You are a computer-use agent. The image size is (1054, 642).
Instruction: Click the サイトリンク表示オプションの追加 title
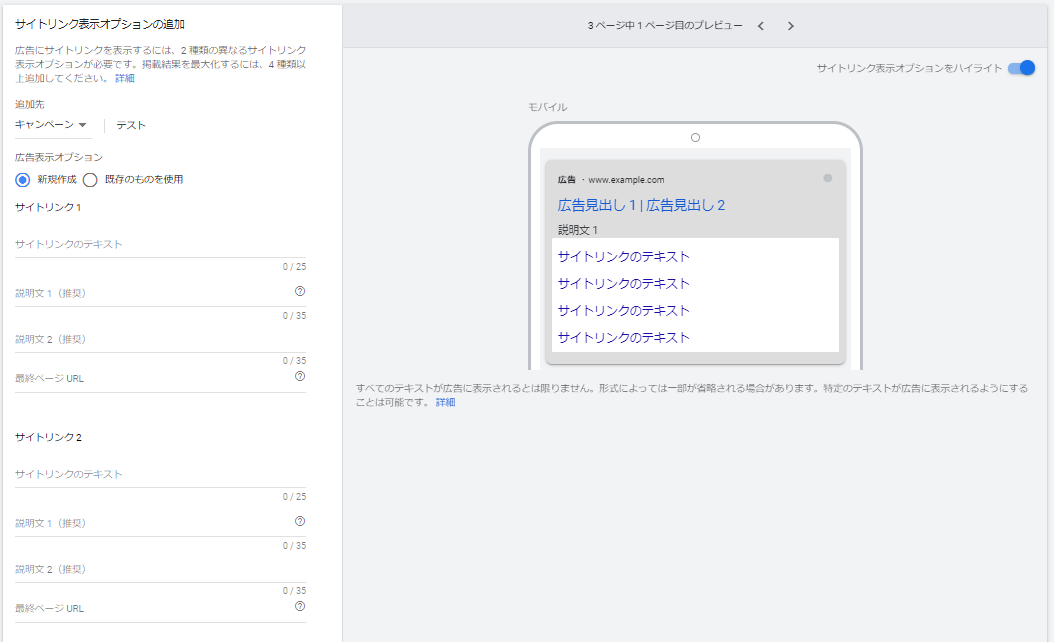coord(99,24)
